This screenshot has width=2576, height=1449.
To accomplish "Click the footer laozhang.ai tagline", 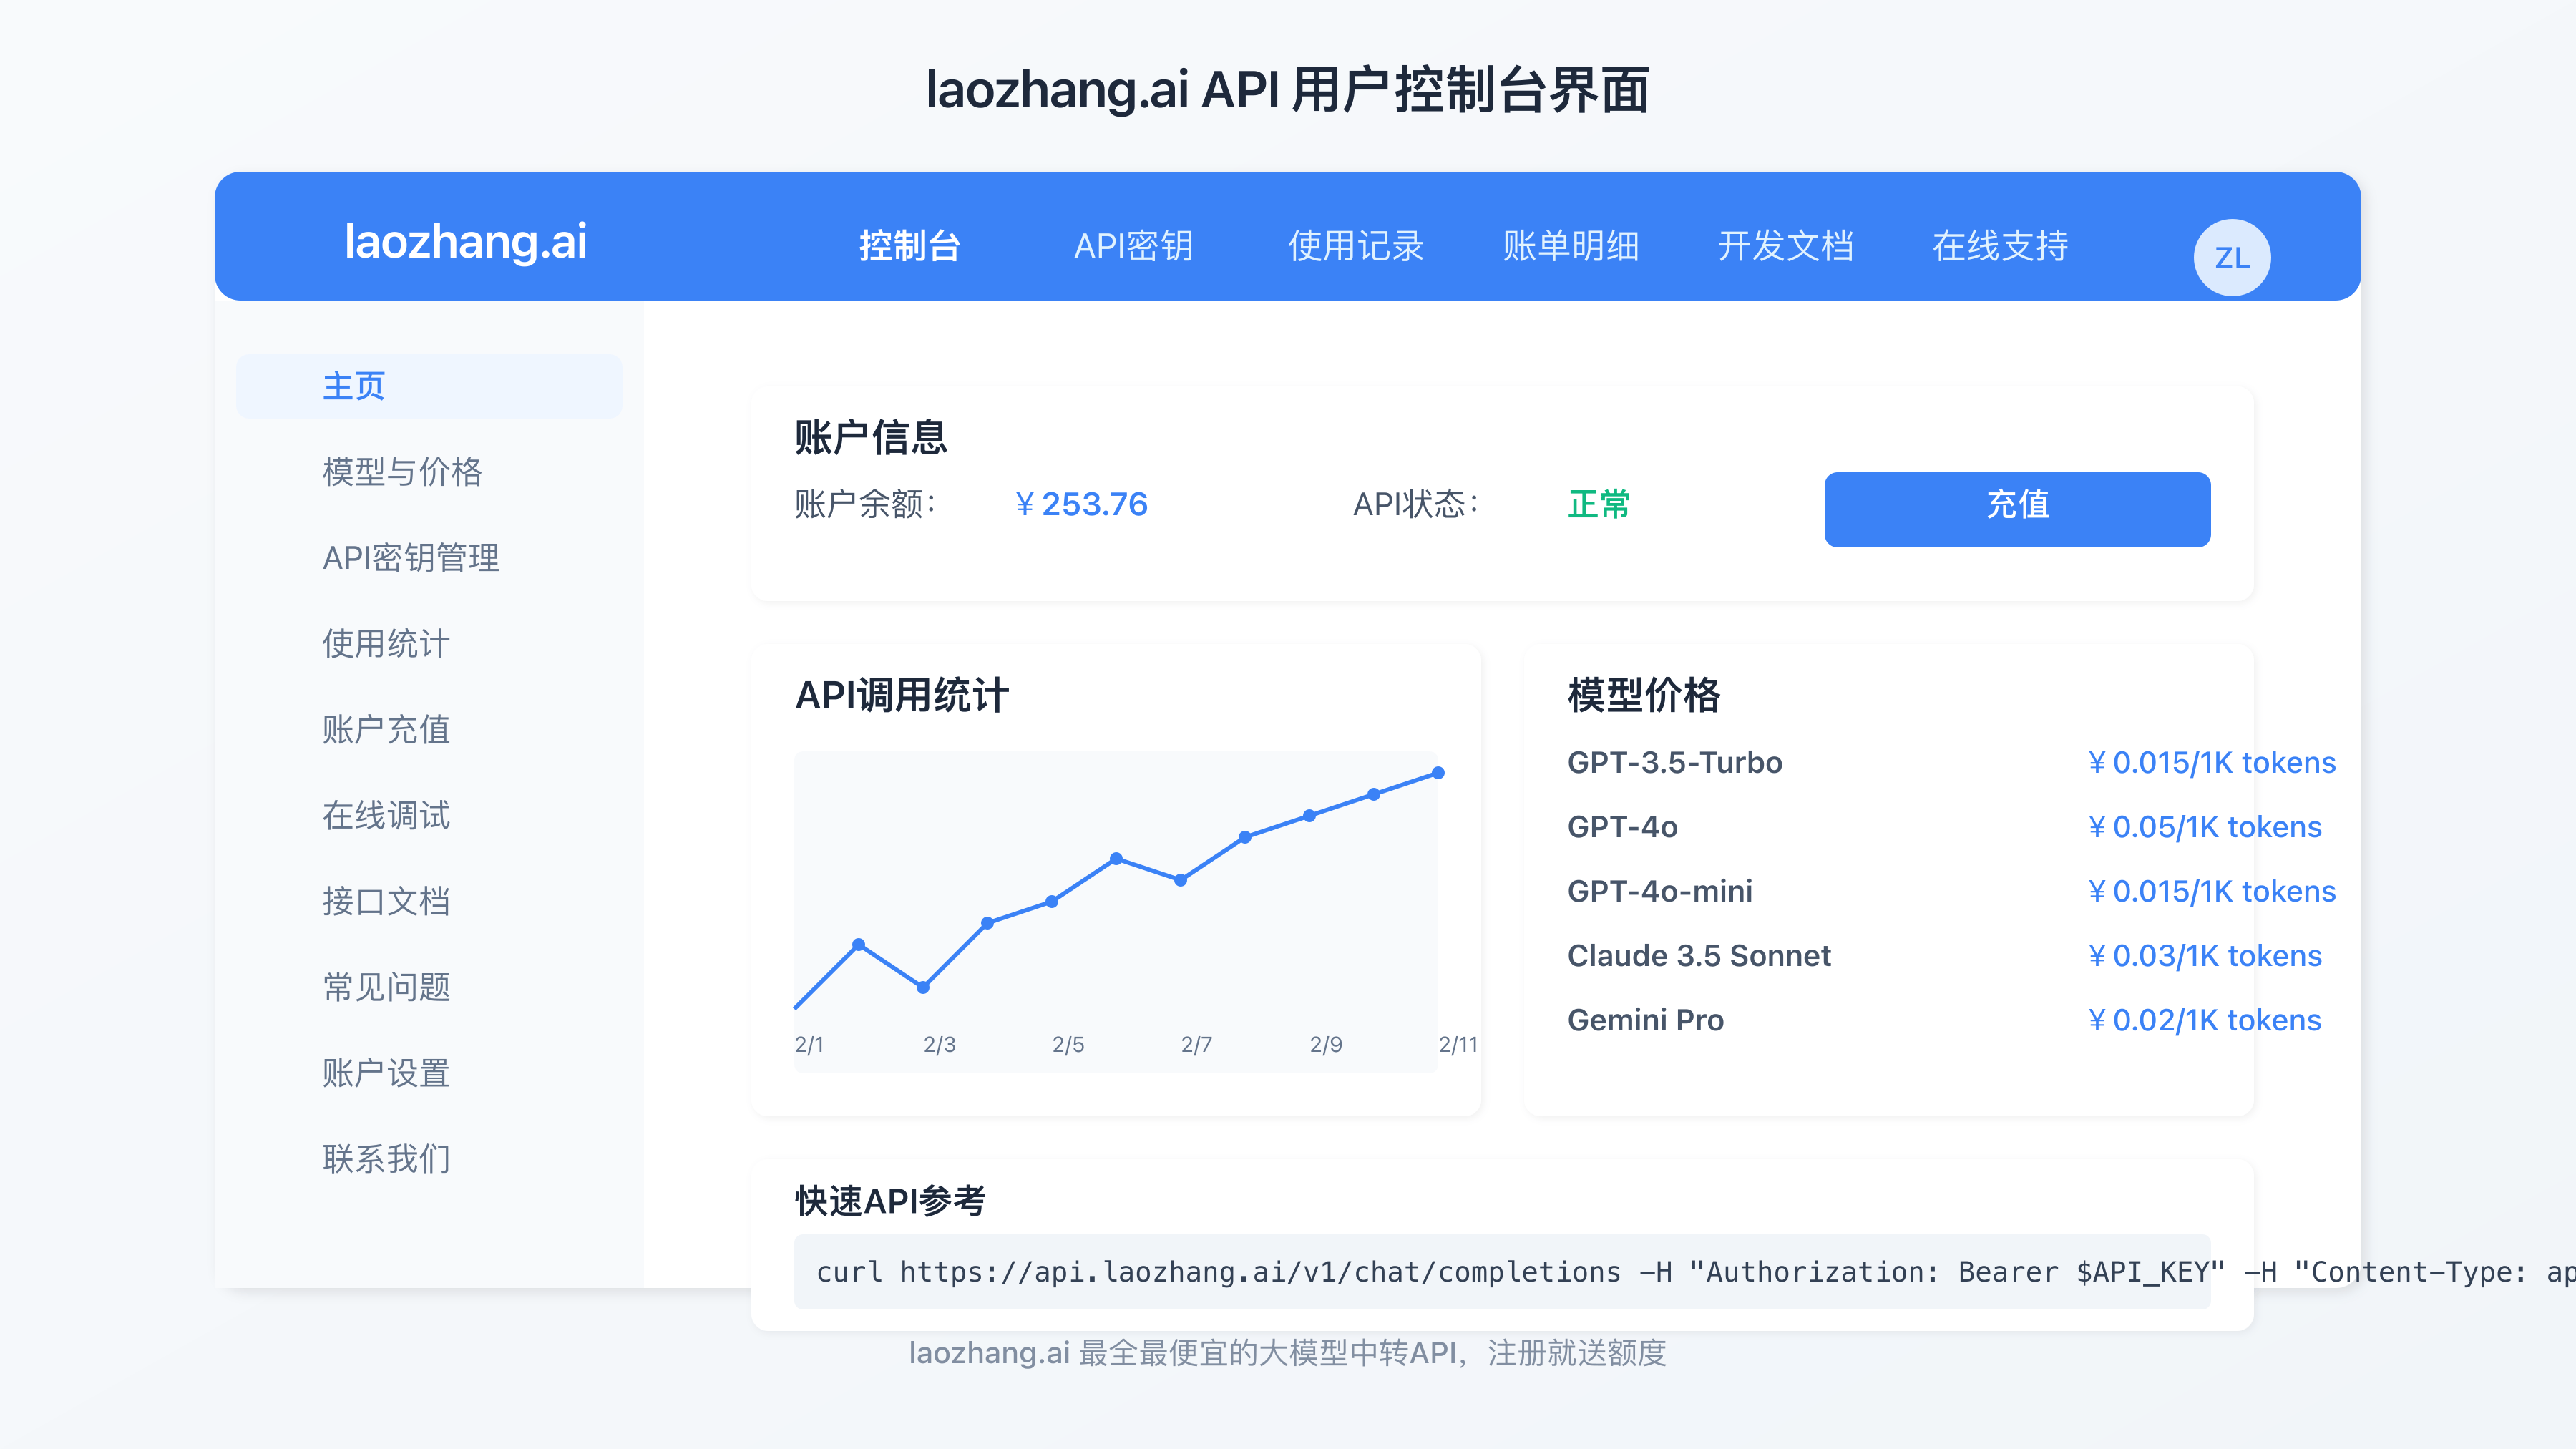I will pos(1287,1353).
